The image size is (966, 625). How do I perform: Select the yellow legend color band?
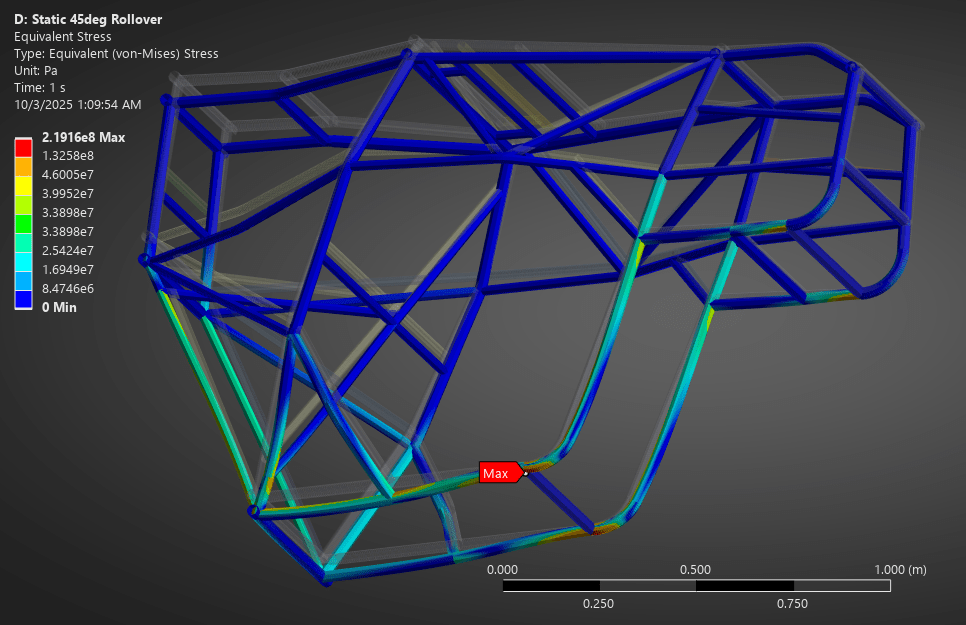point(23,184)
